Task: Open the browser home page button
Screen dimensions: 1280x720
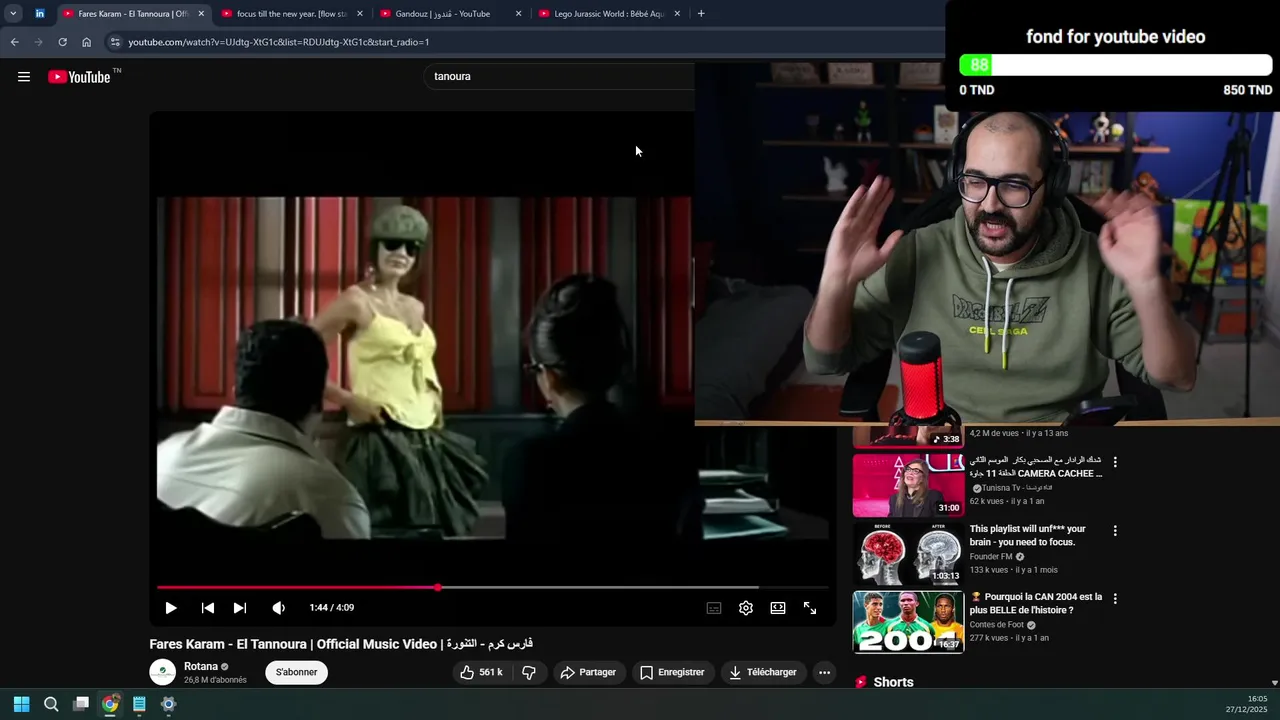Action: click(86, 42)
